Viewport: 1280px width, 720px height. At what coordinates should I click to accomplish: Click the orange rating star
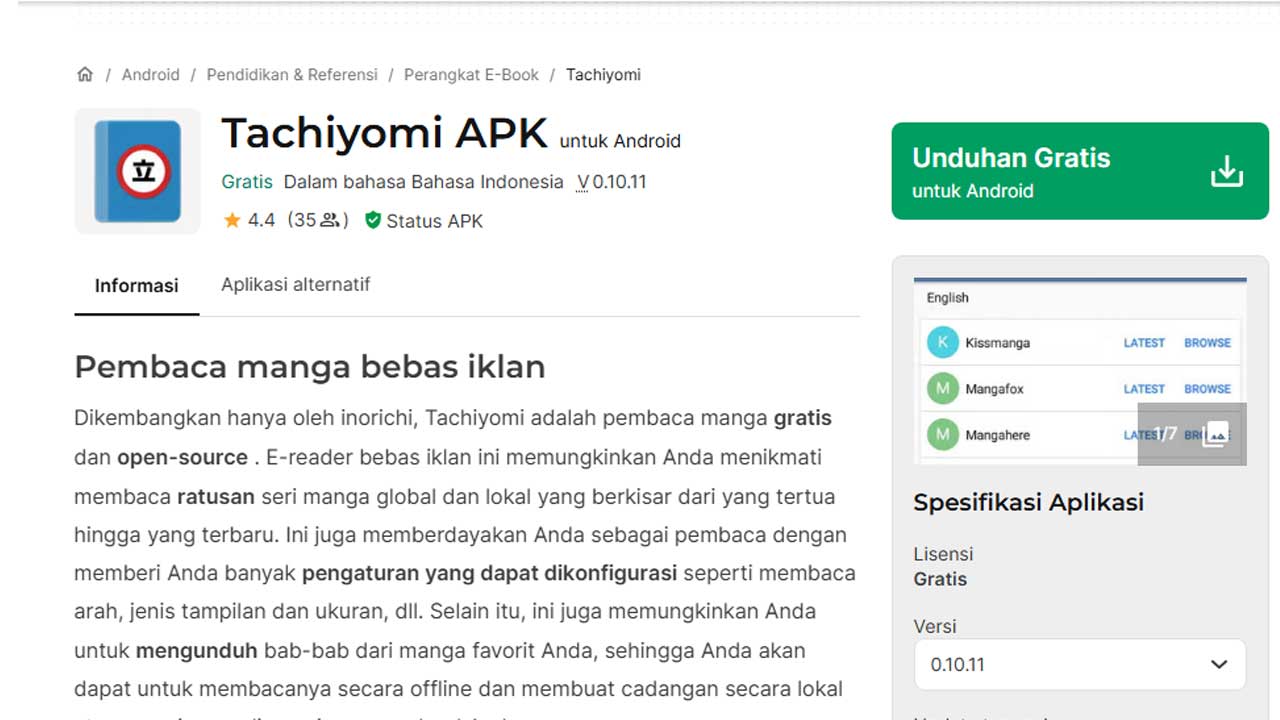232,220
